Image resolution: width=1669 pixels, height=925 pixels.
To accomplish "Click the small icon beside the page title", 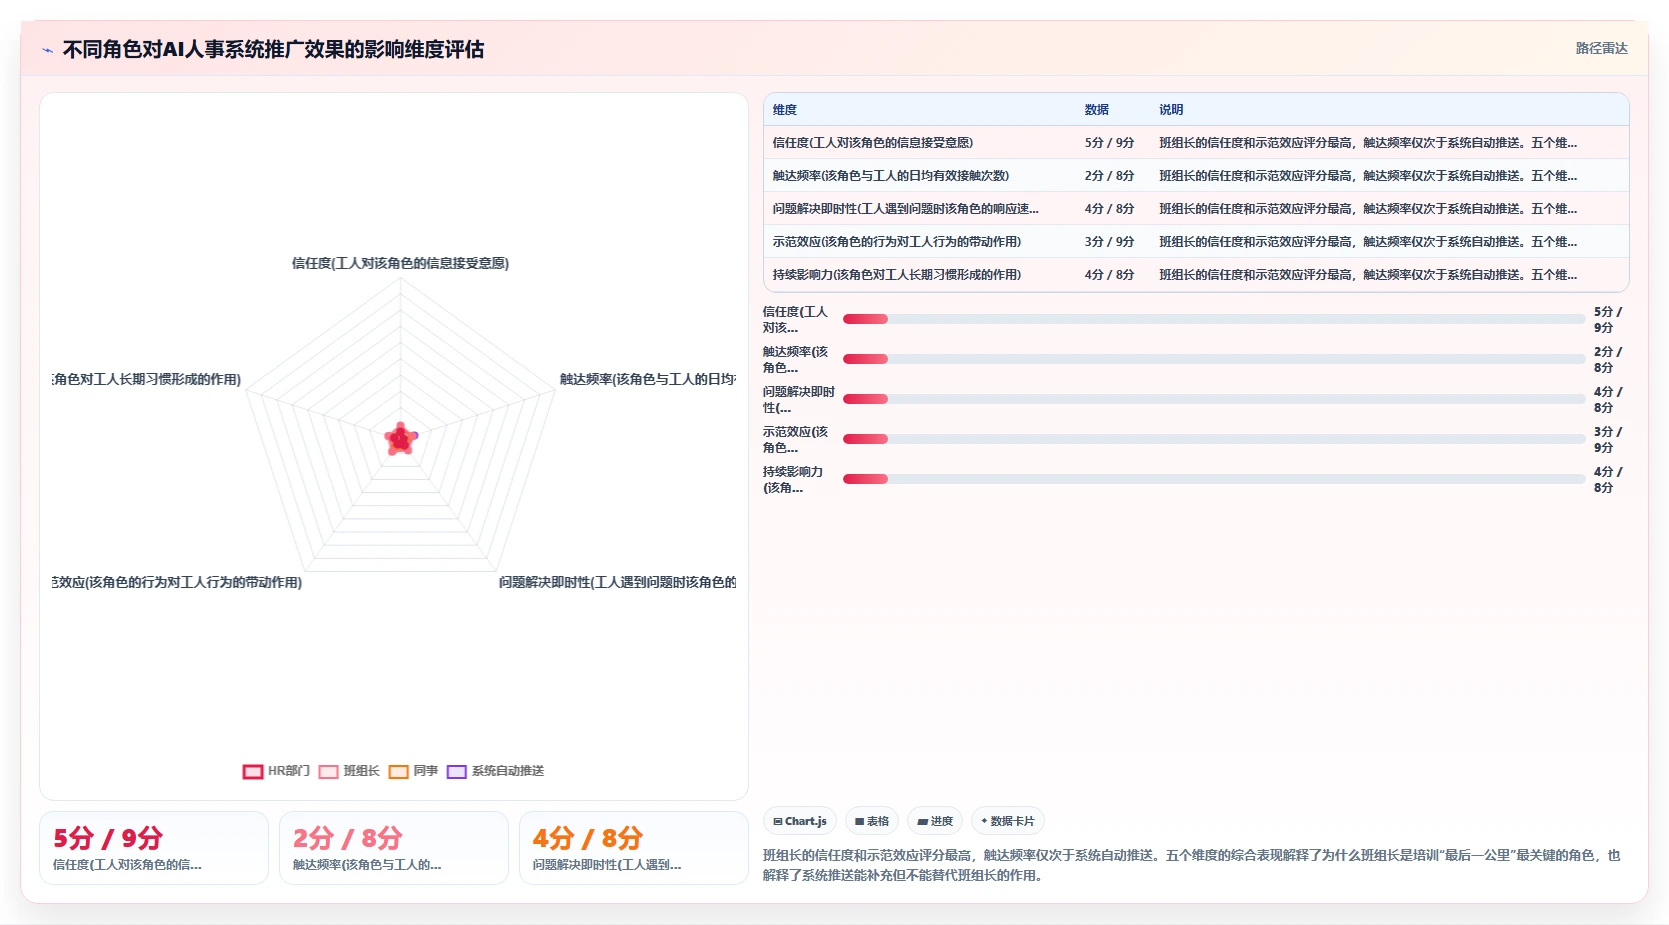I will click(47, 50).
